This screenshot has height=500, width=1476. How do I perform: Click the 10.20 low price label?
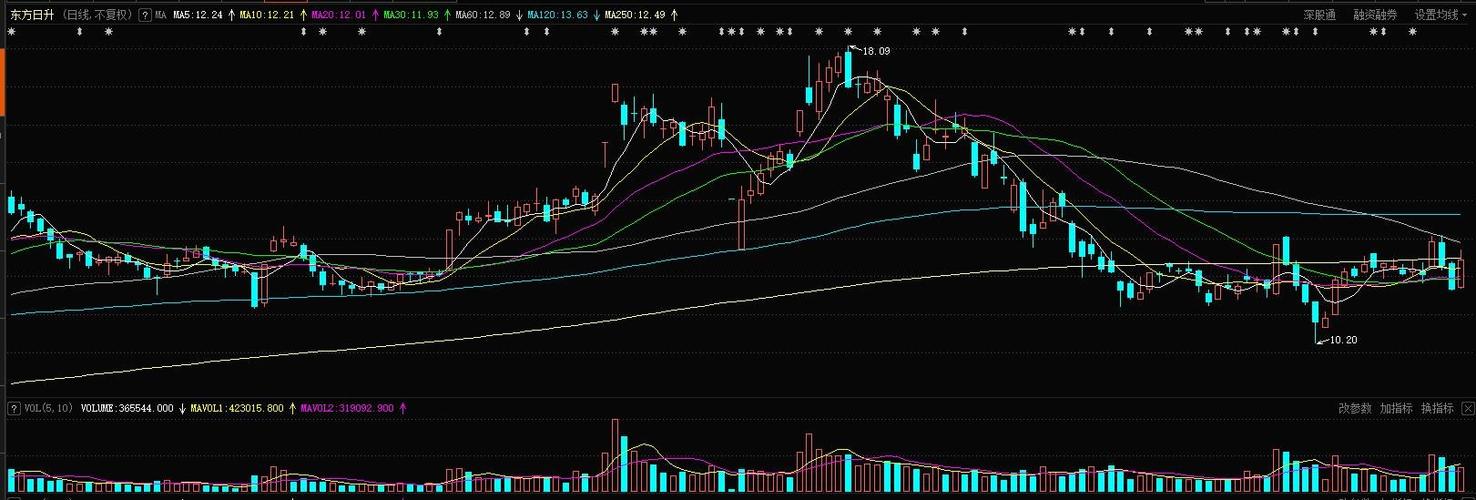click(x=1343, y=340)
